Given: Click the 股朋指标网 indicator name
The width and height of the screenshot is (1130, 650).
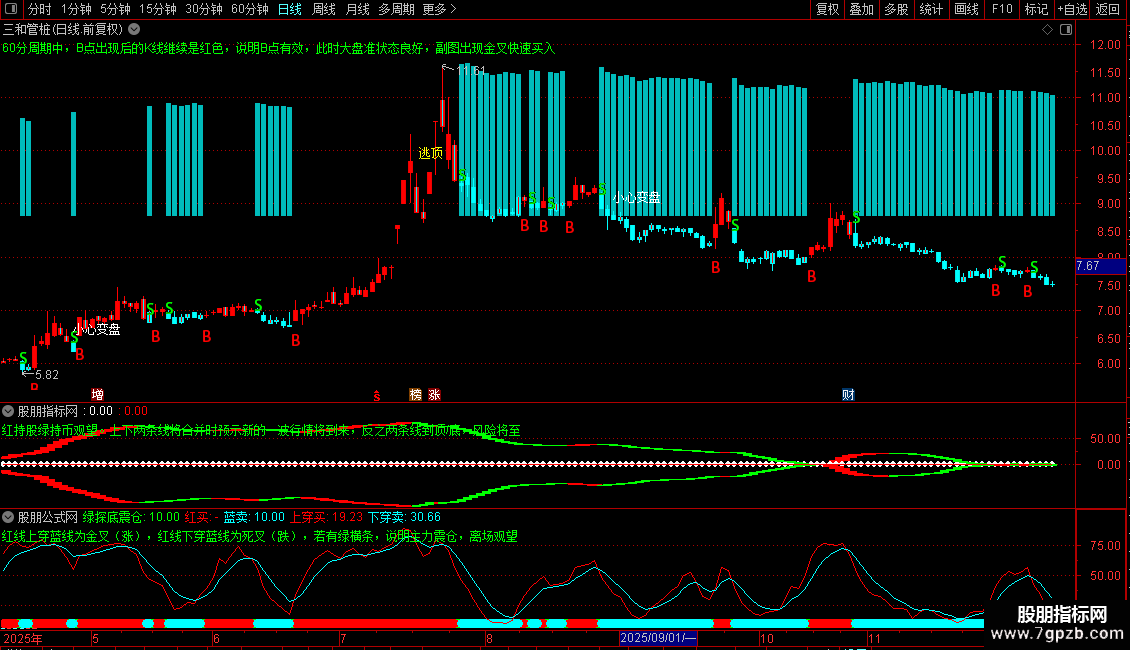Looking at the screenshot, I should (x=48, y=411).
